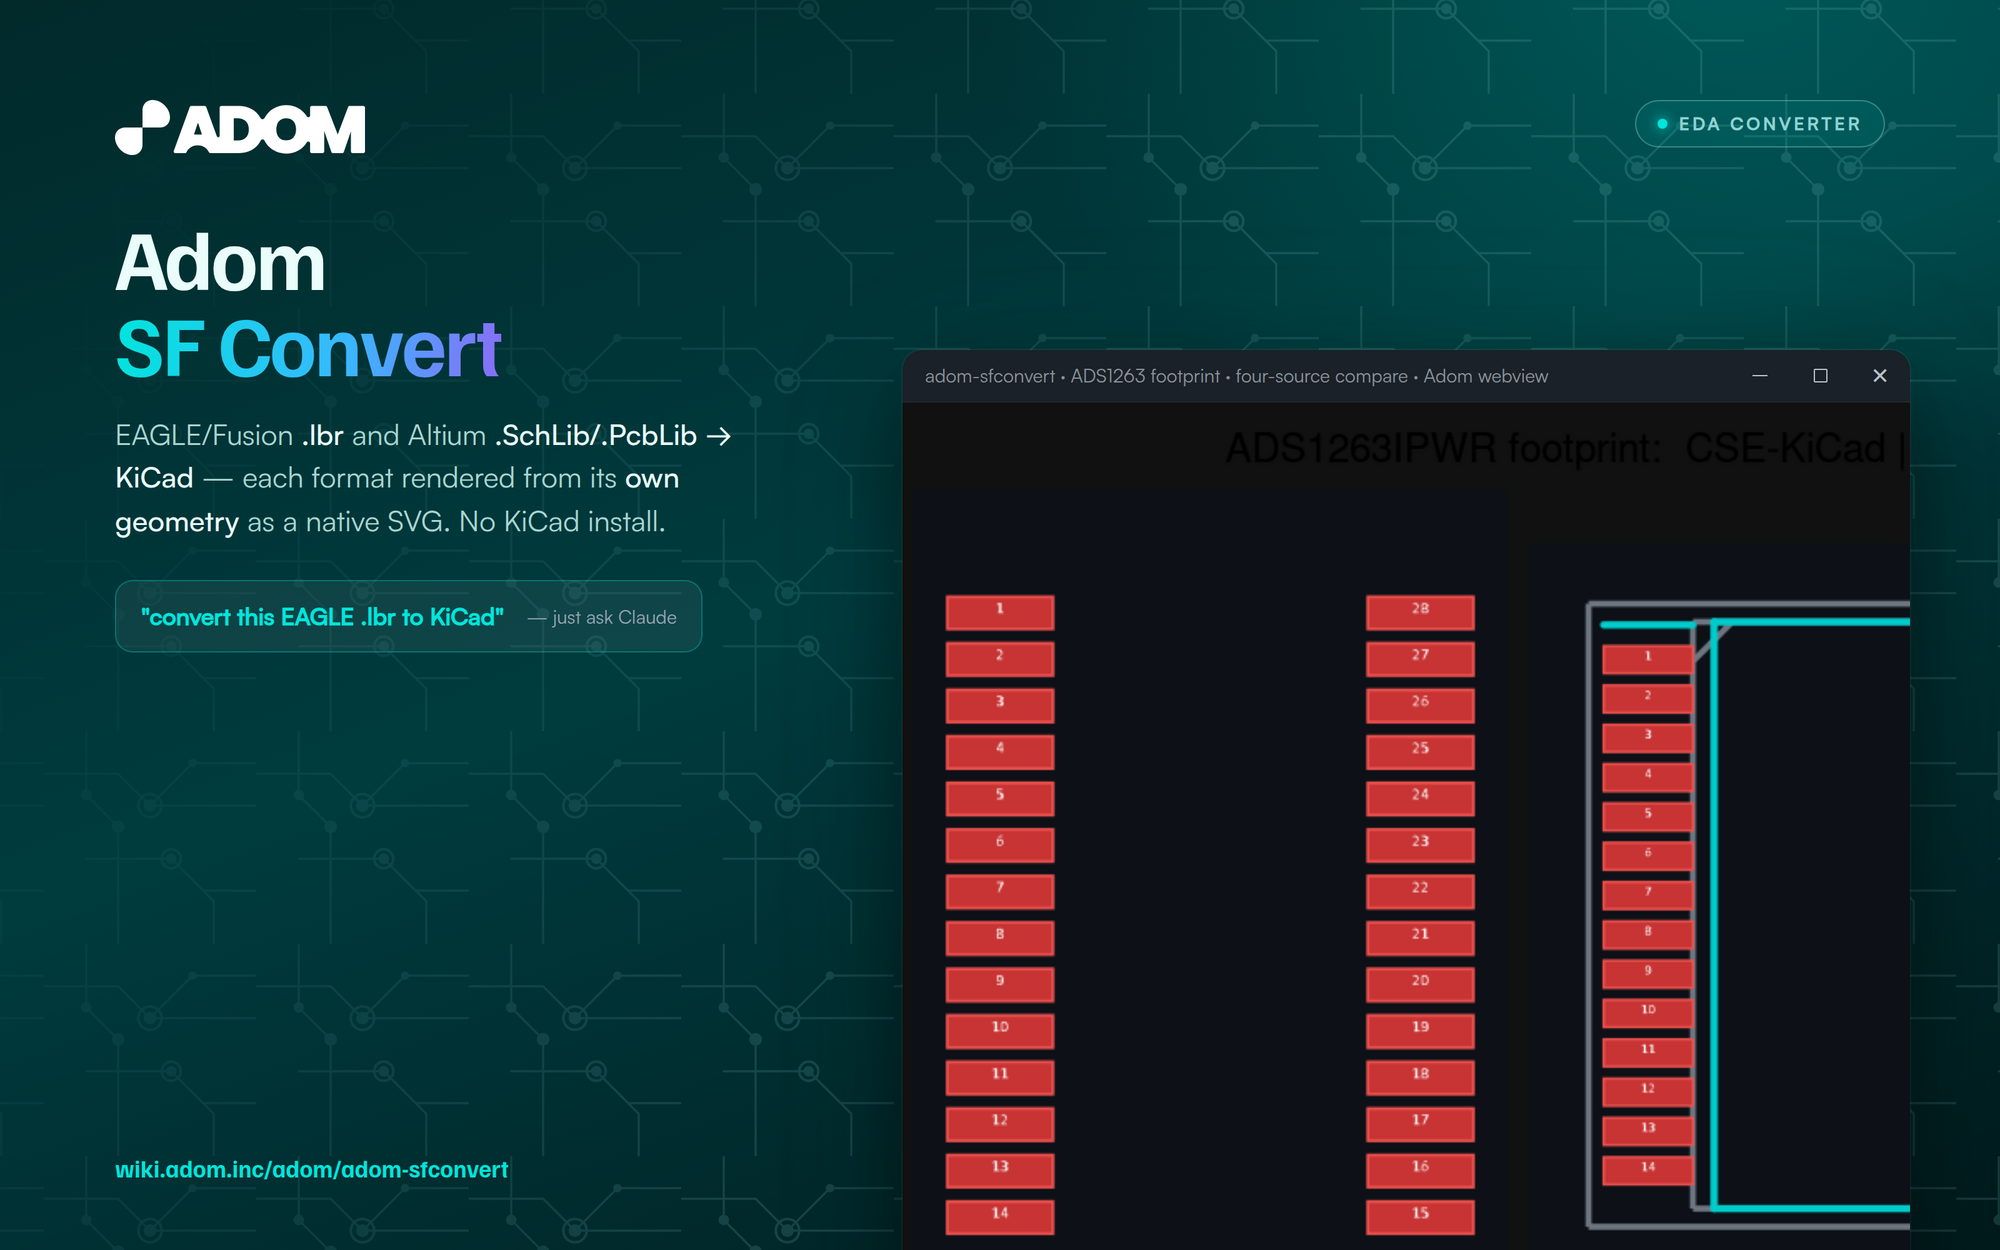Select pad 14 in the CSE-KiCad footprint
2000x1250 pixels.
pyautogui.click(x=1647, y=1169)
